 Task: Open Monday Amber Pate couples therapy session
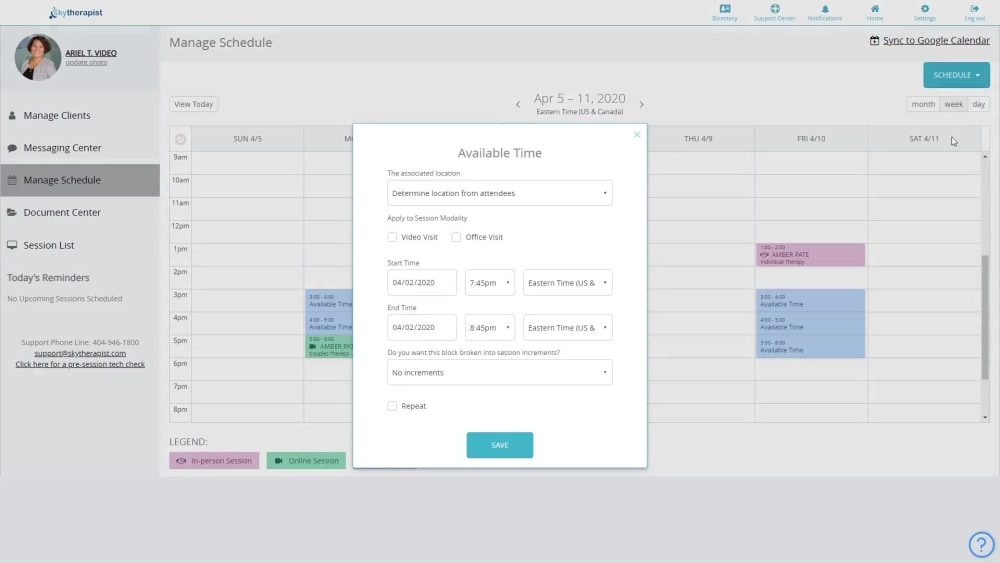tap(329, 347)
